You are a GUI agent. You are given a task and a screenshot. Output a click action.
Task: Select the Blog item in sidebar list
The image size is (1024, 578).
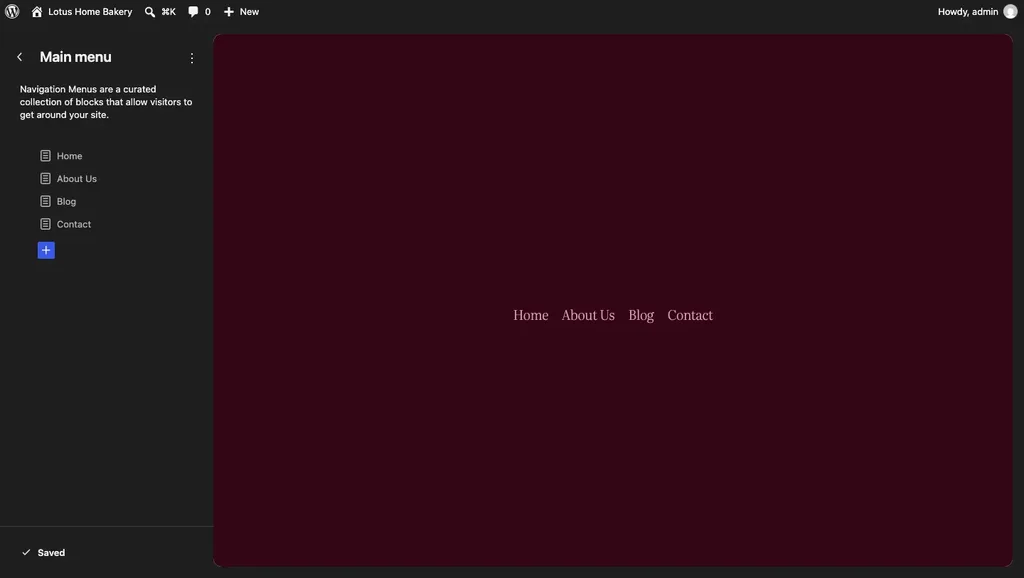tap(66, 202)
